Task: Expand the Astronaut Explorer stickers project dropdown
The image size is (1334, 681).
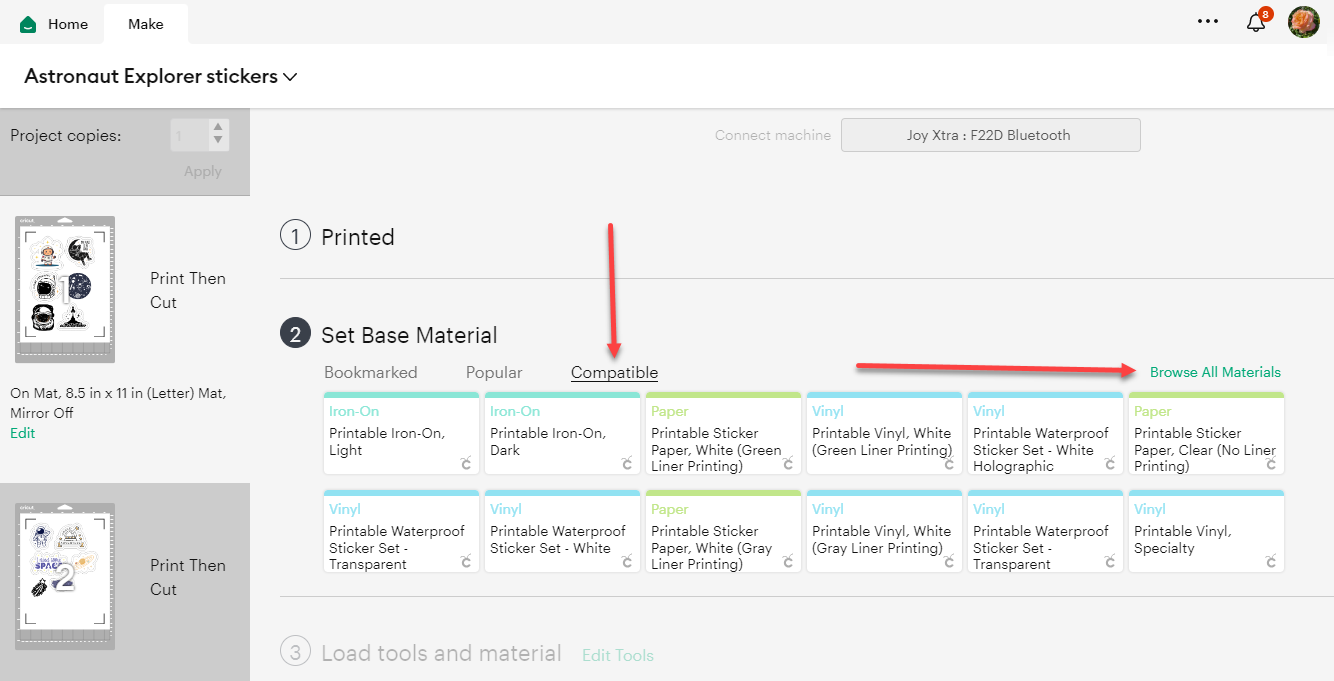Action: tap(290, 77)
